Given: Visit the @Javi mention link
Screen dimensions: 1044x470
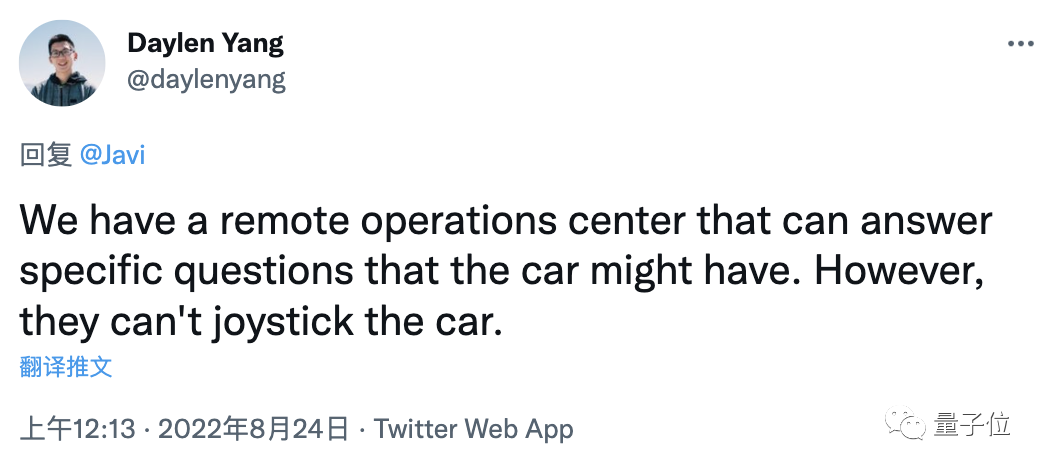Looking at the screenshot, I should click(112, 155).
